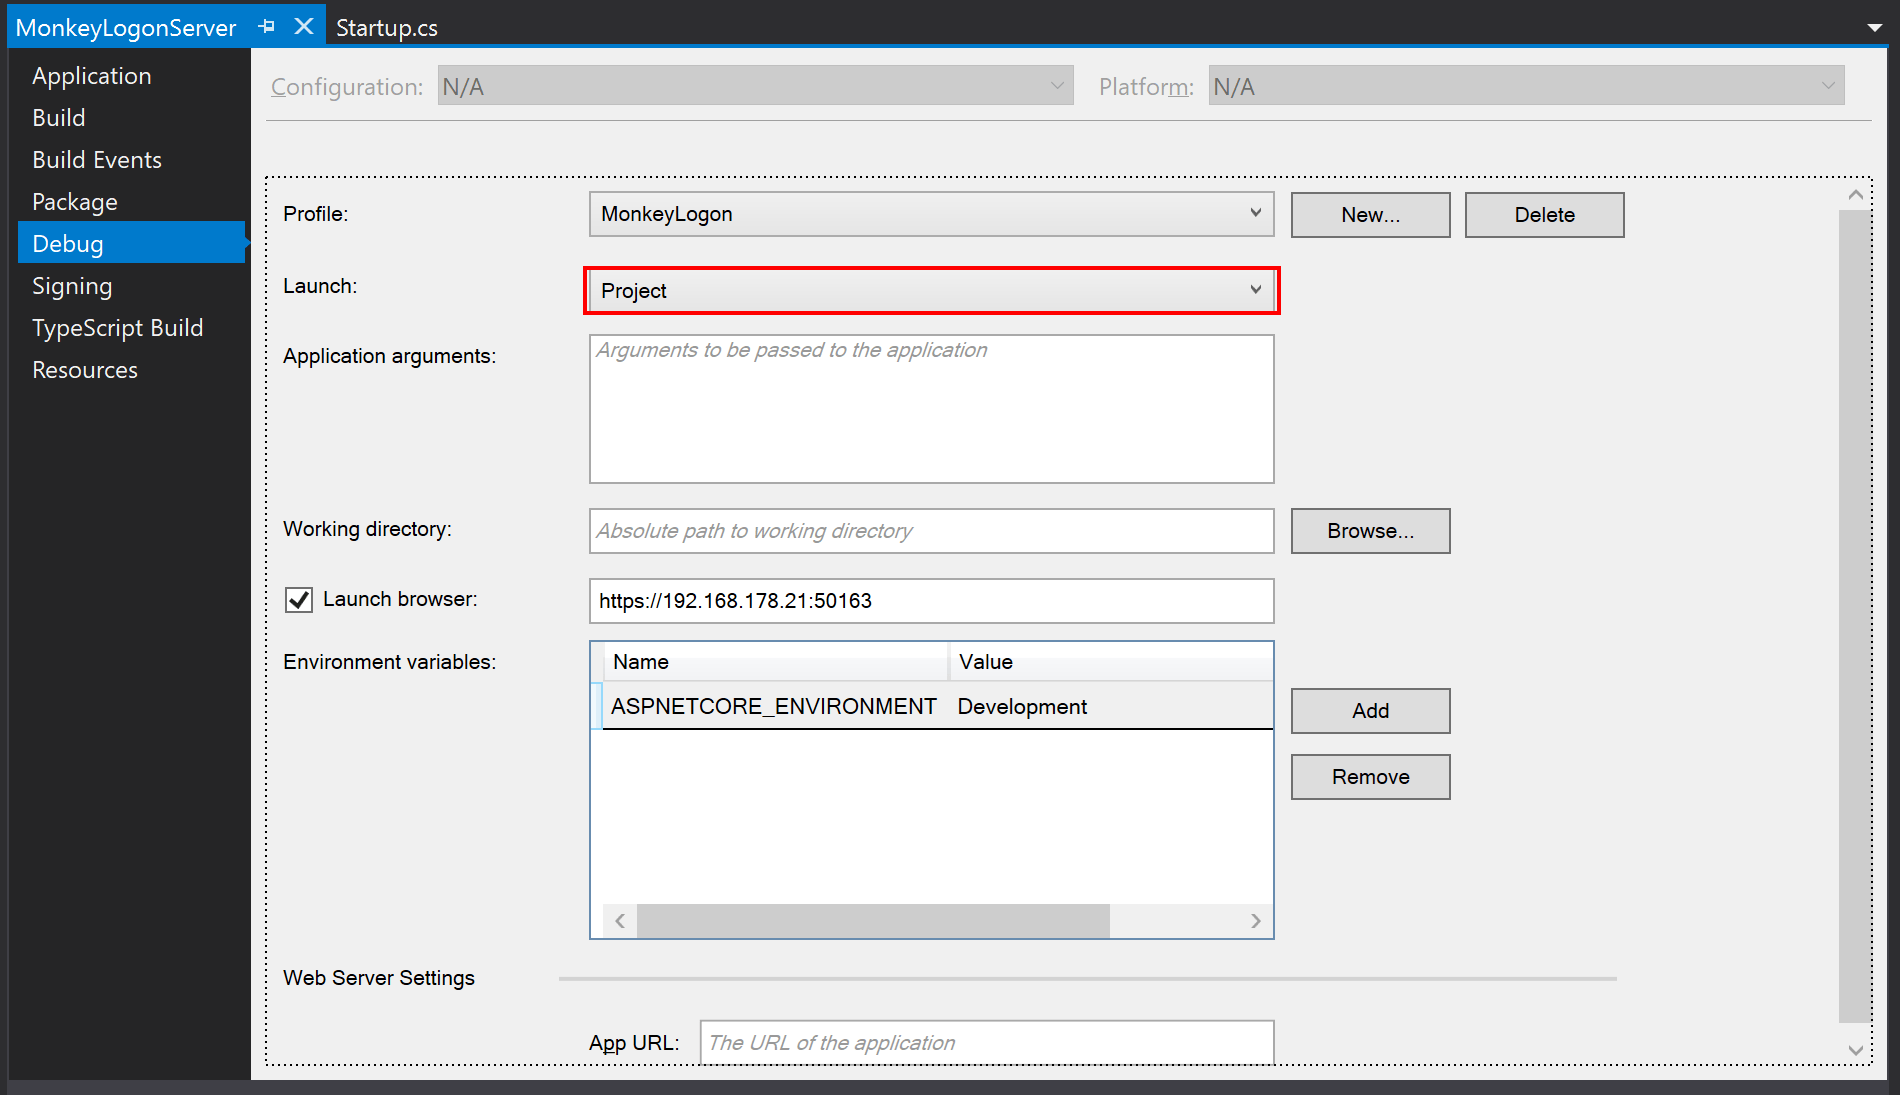Go to Build Events page
This screenshot has width=1900, height=1095.
(97, 160)
